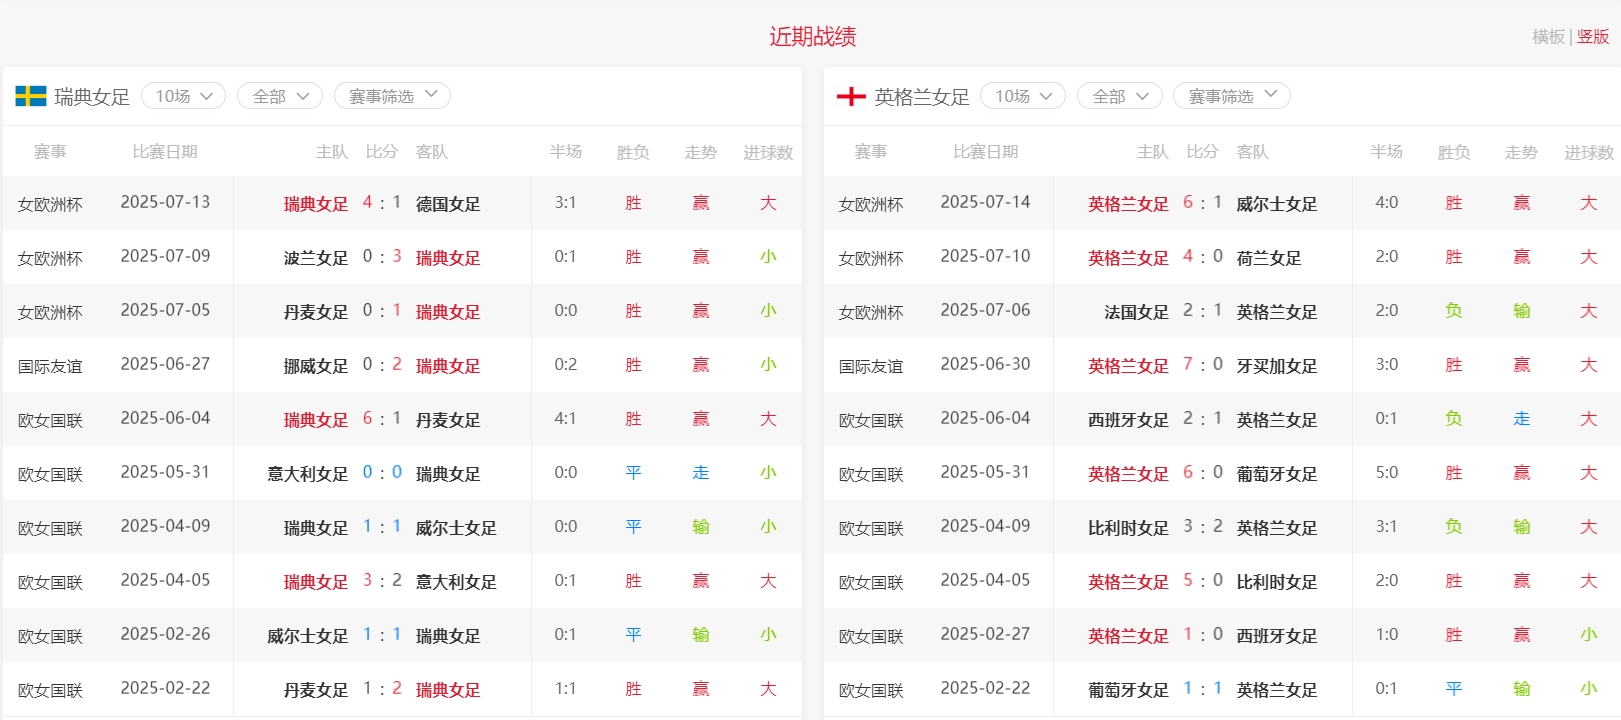
Task: Open England's 10场 match count dropdown
Action: (1023, 96)
